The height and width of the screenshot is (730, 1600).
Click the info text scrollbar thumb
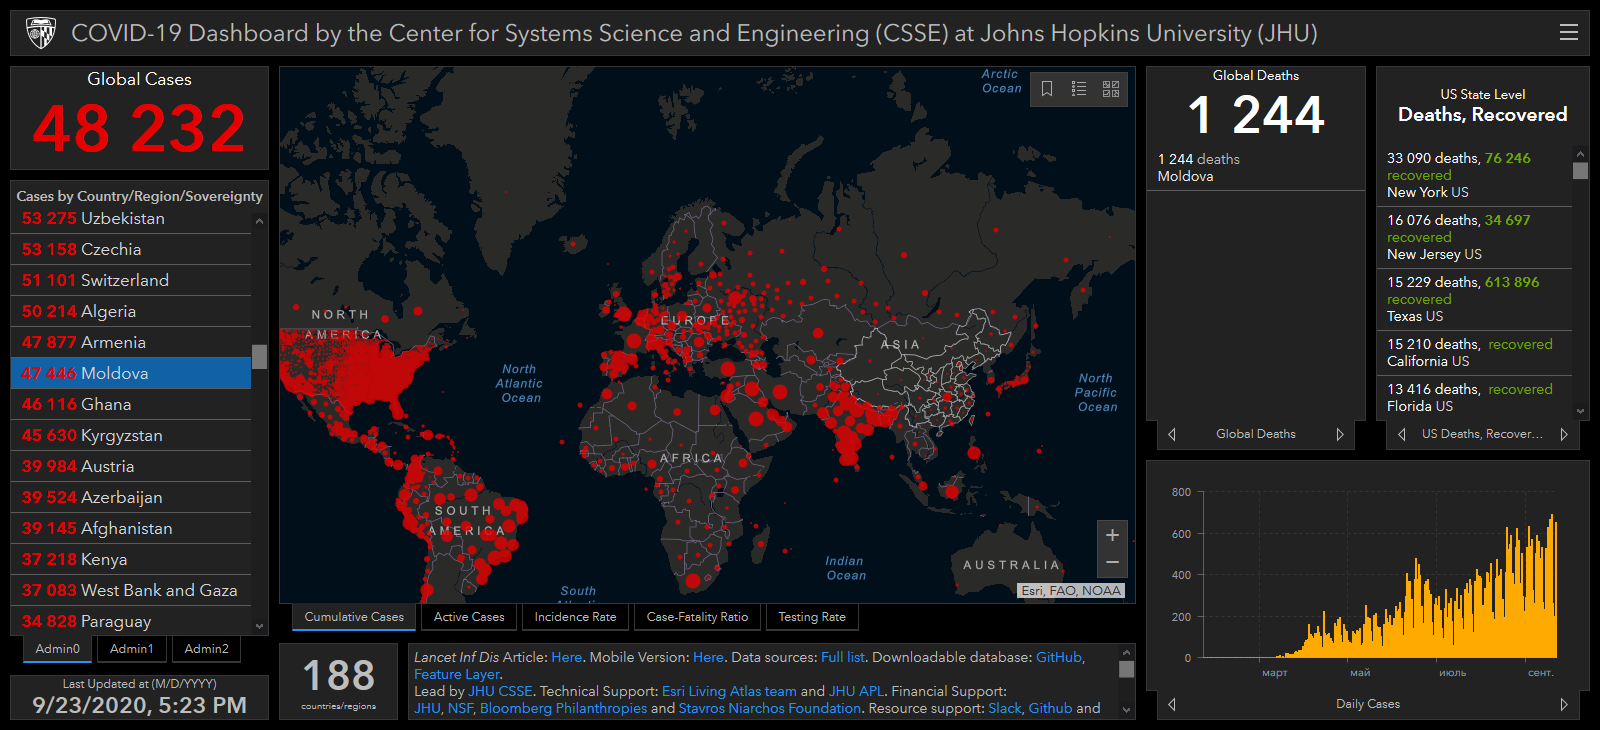pyautogui.click(x=1126, y=669)
